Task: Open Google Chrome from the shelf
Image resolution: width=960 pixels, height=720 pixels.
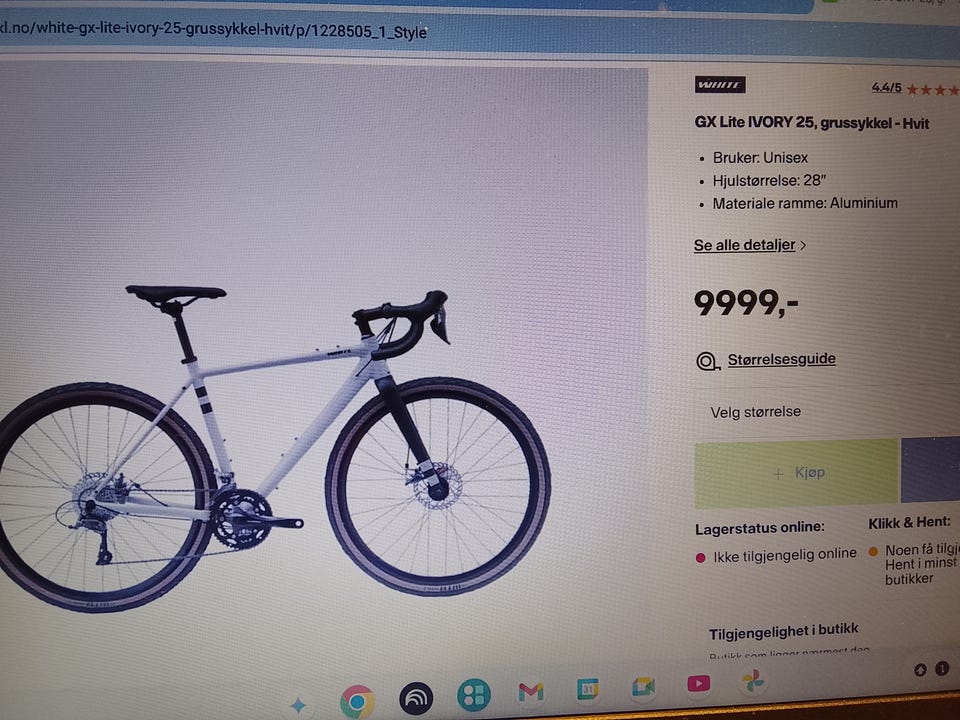Action: [358, 702]
